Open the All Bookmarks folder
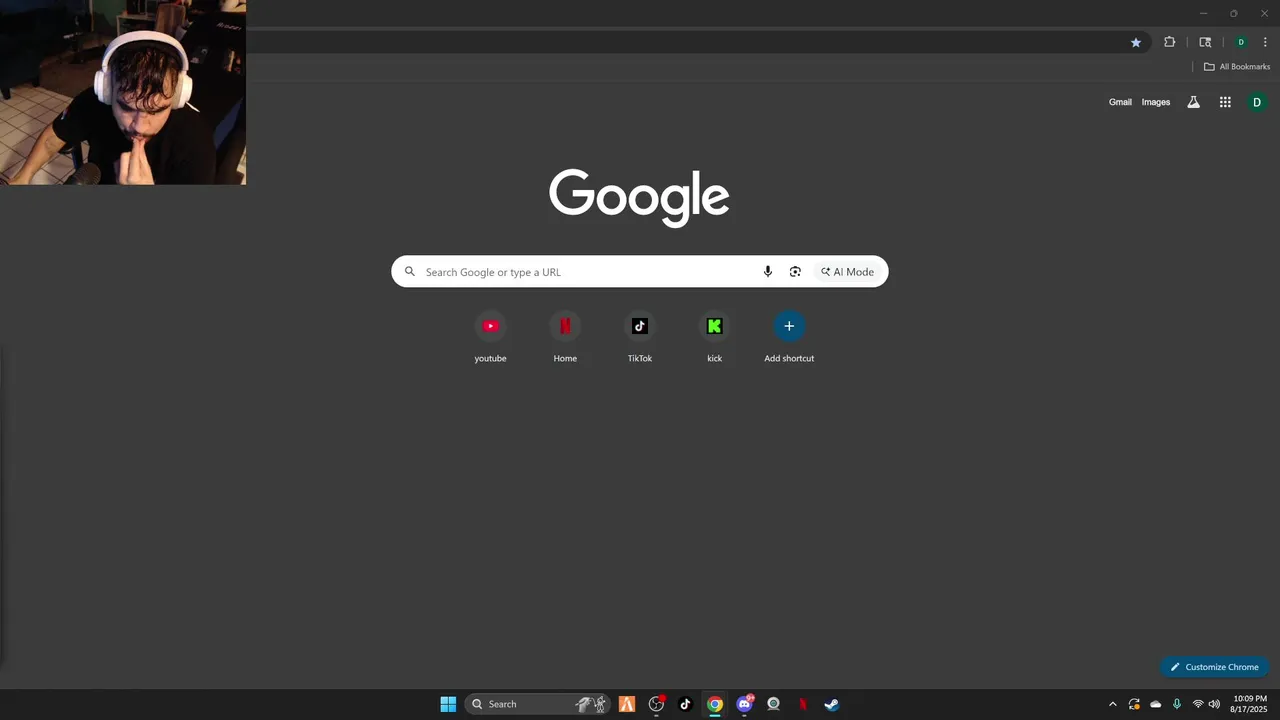 (1237, 67)
